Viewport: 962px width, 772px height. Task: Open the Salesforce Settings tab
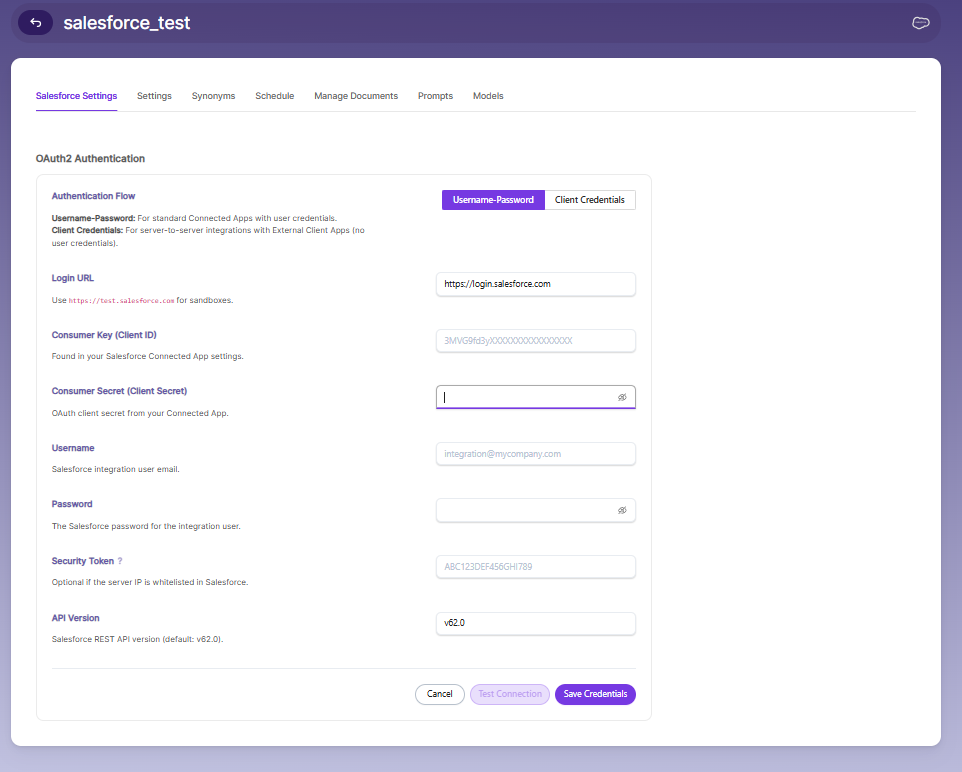pyautogui.click(x=76, y=96)
